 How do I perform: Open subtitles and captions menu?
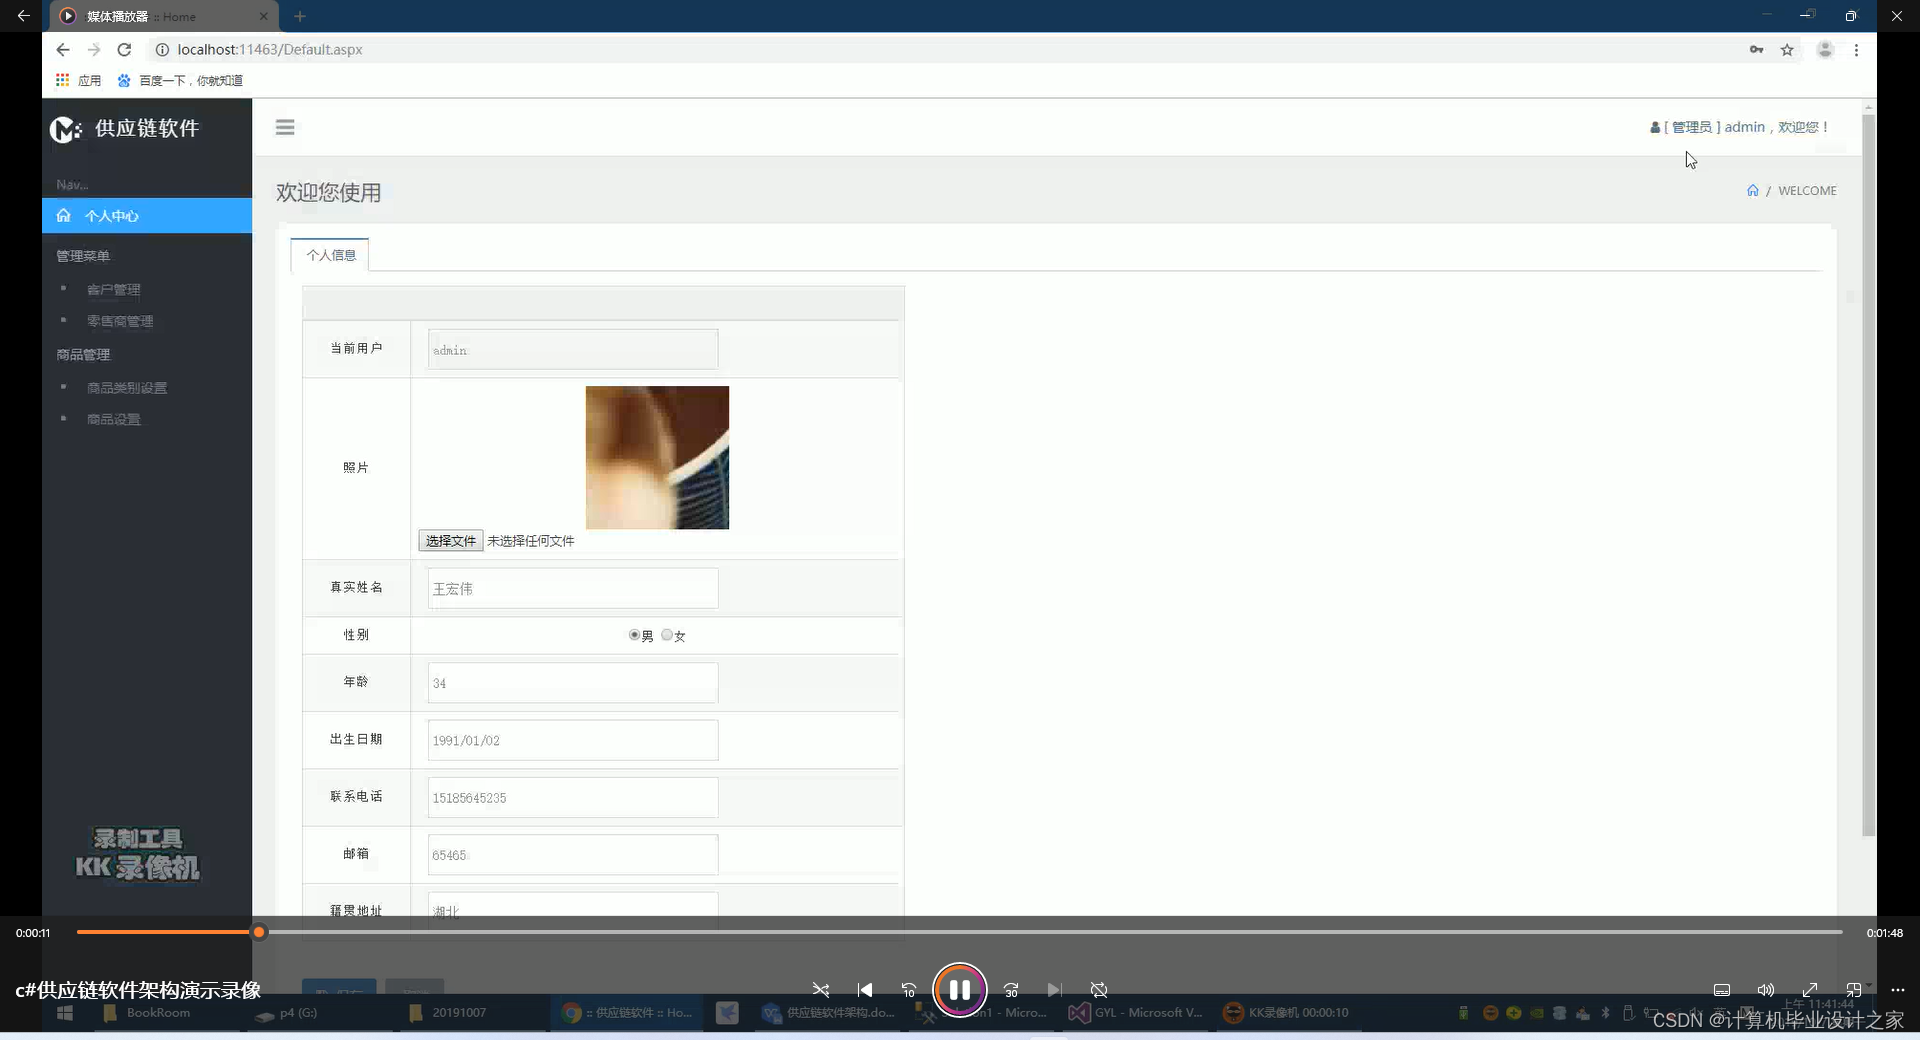(x=1722, y=990)
